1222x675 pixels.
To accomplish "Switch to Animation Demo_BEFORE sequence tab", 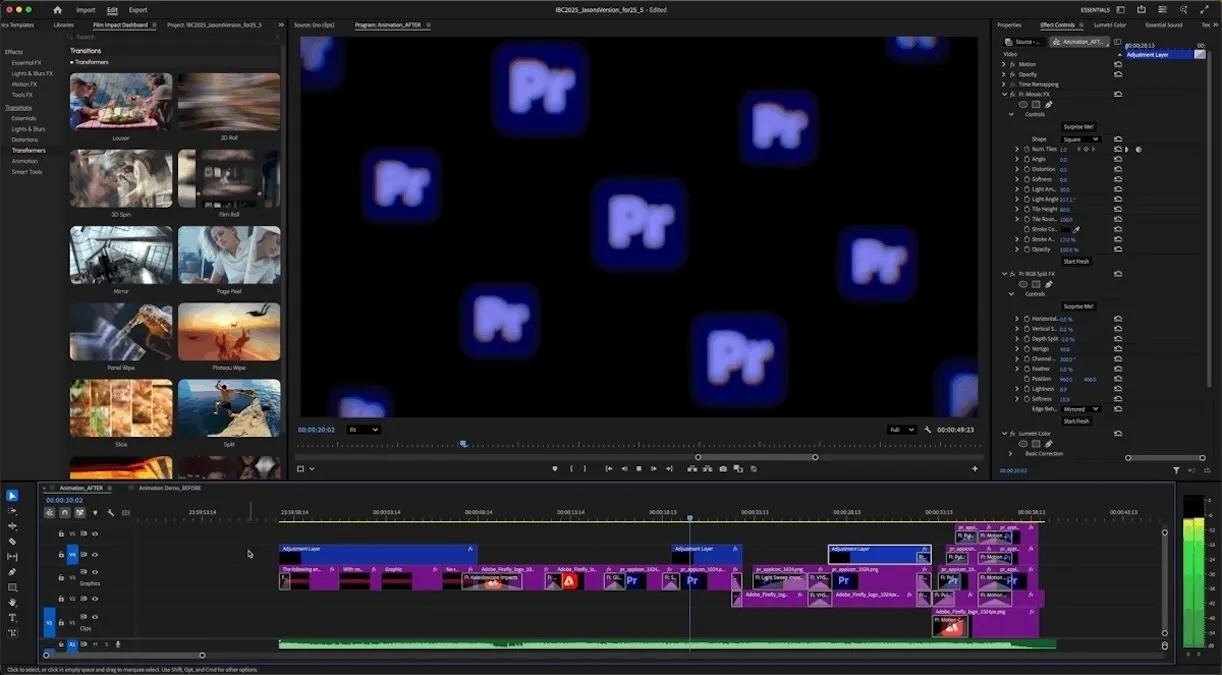I will pos(170,488).
